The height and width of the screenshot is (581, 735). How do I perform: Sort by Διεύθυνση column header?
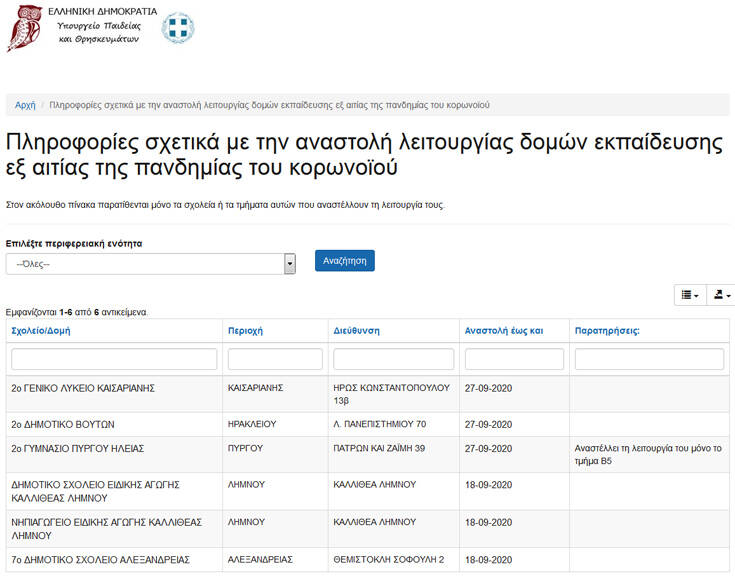pos(356,331)
